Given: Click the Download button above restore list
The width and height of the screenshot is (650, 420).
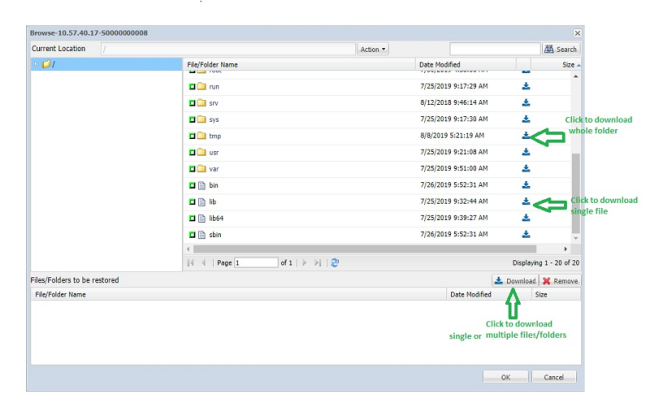Looking at the screenshot, I should [515, 281].
